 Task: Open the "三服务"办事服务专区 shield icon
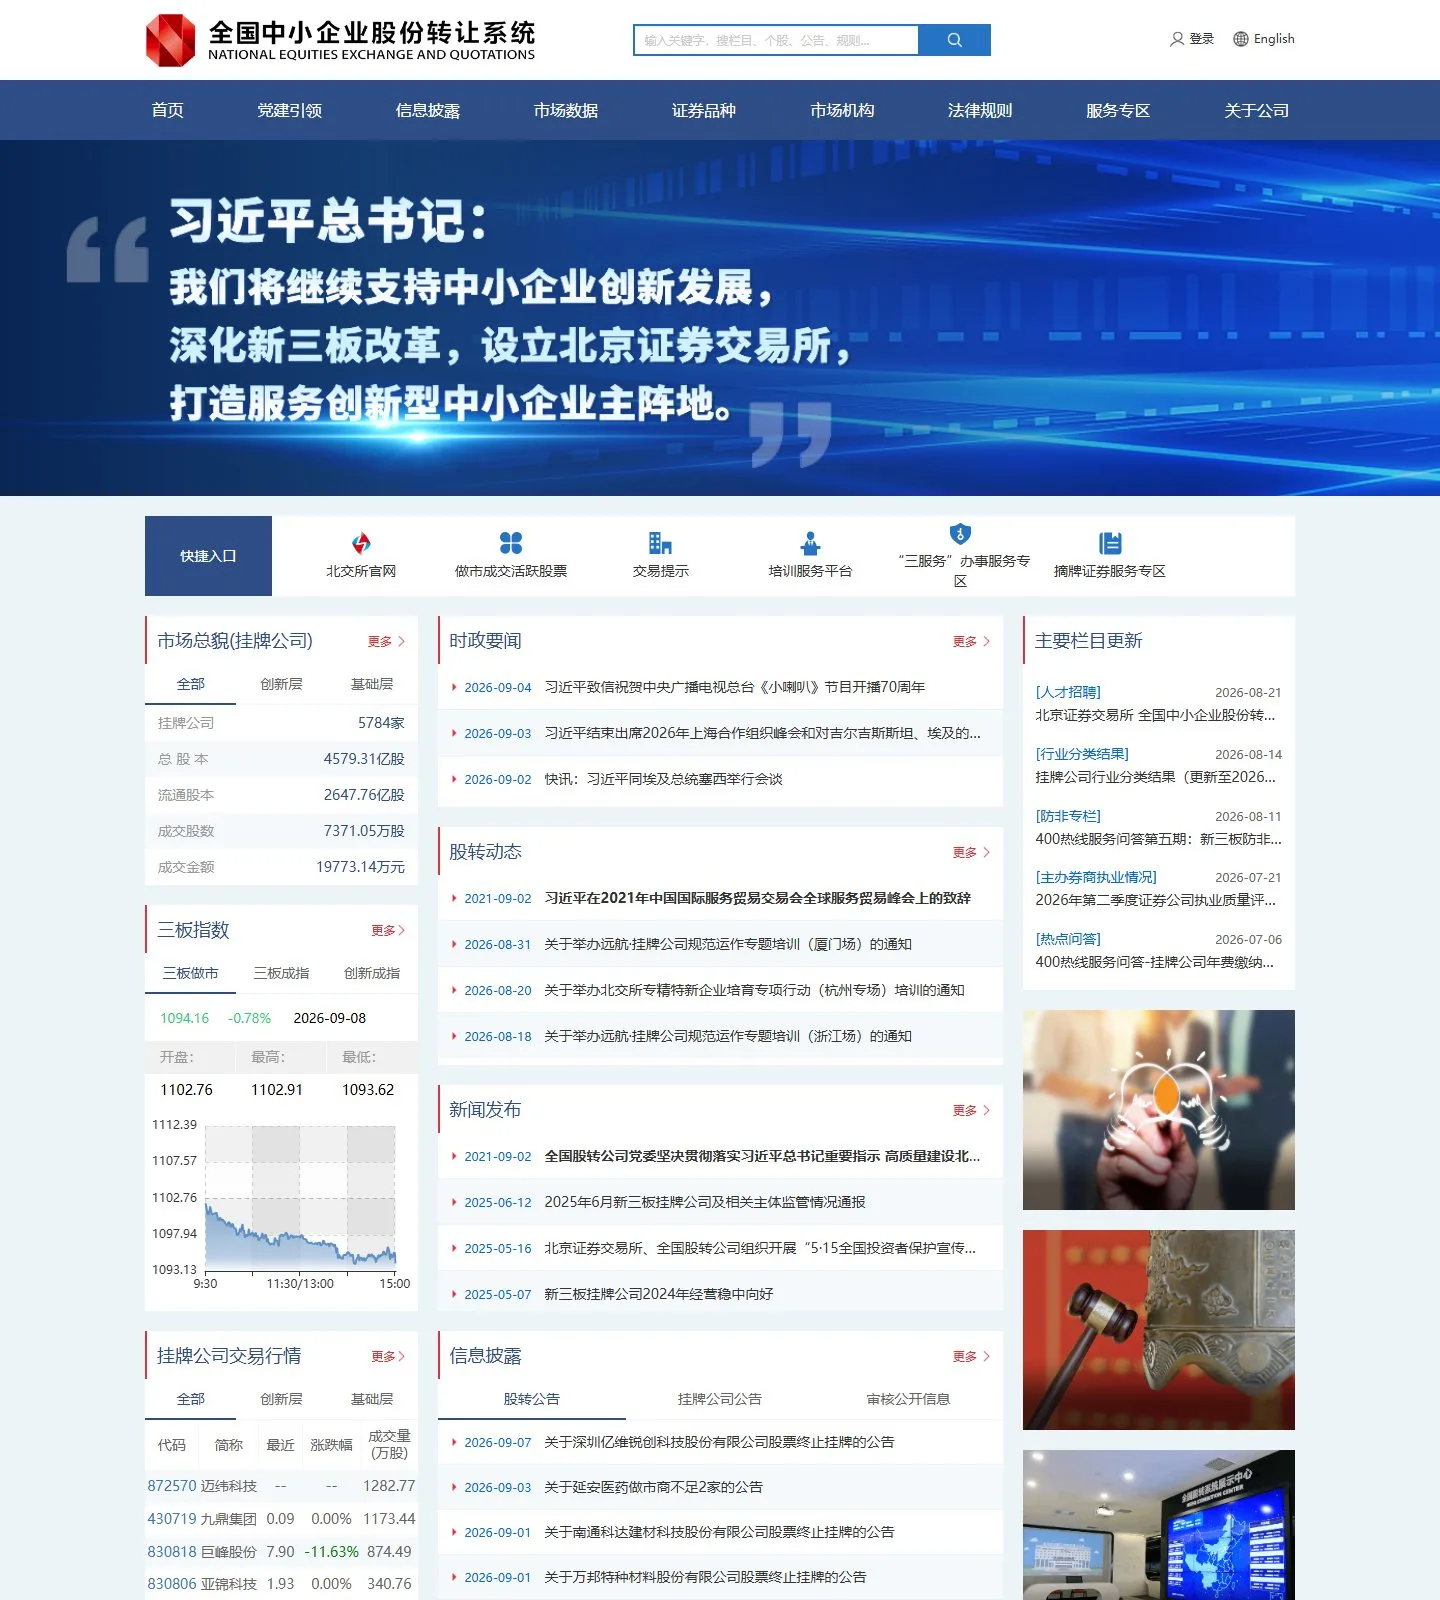960,533
